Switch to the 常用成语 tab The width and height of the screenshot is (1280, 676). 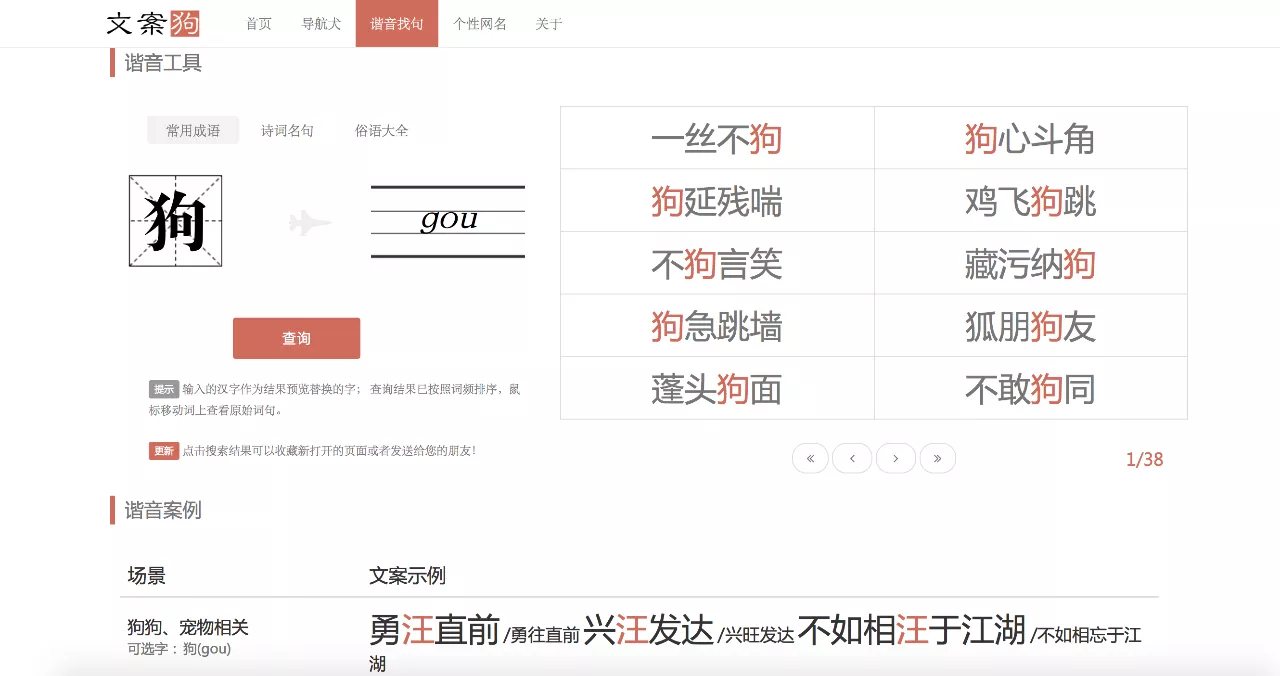pos(193,130)
